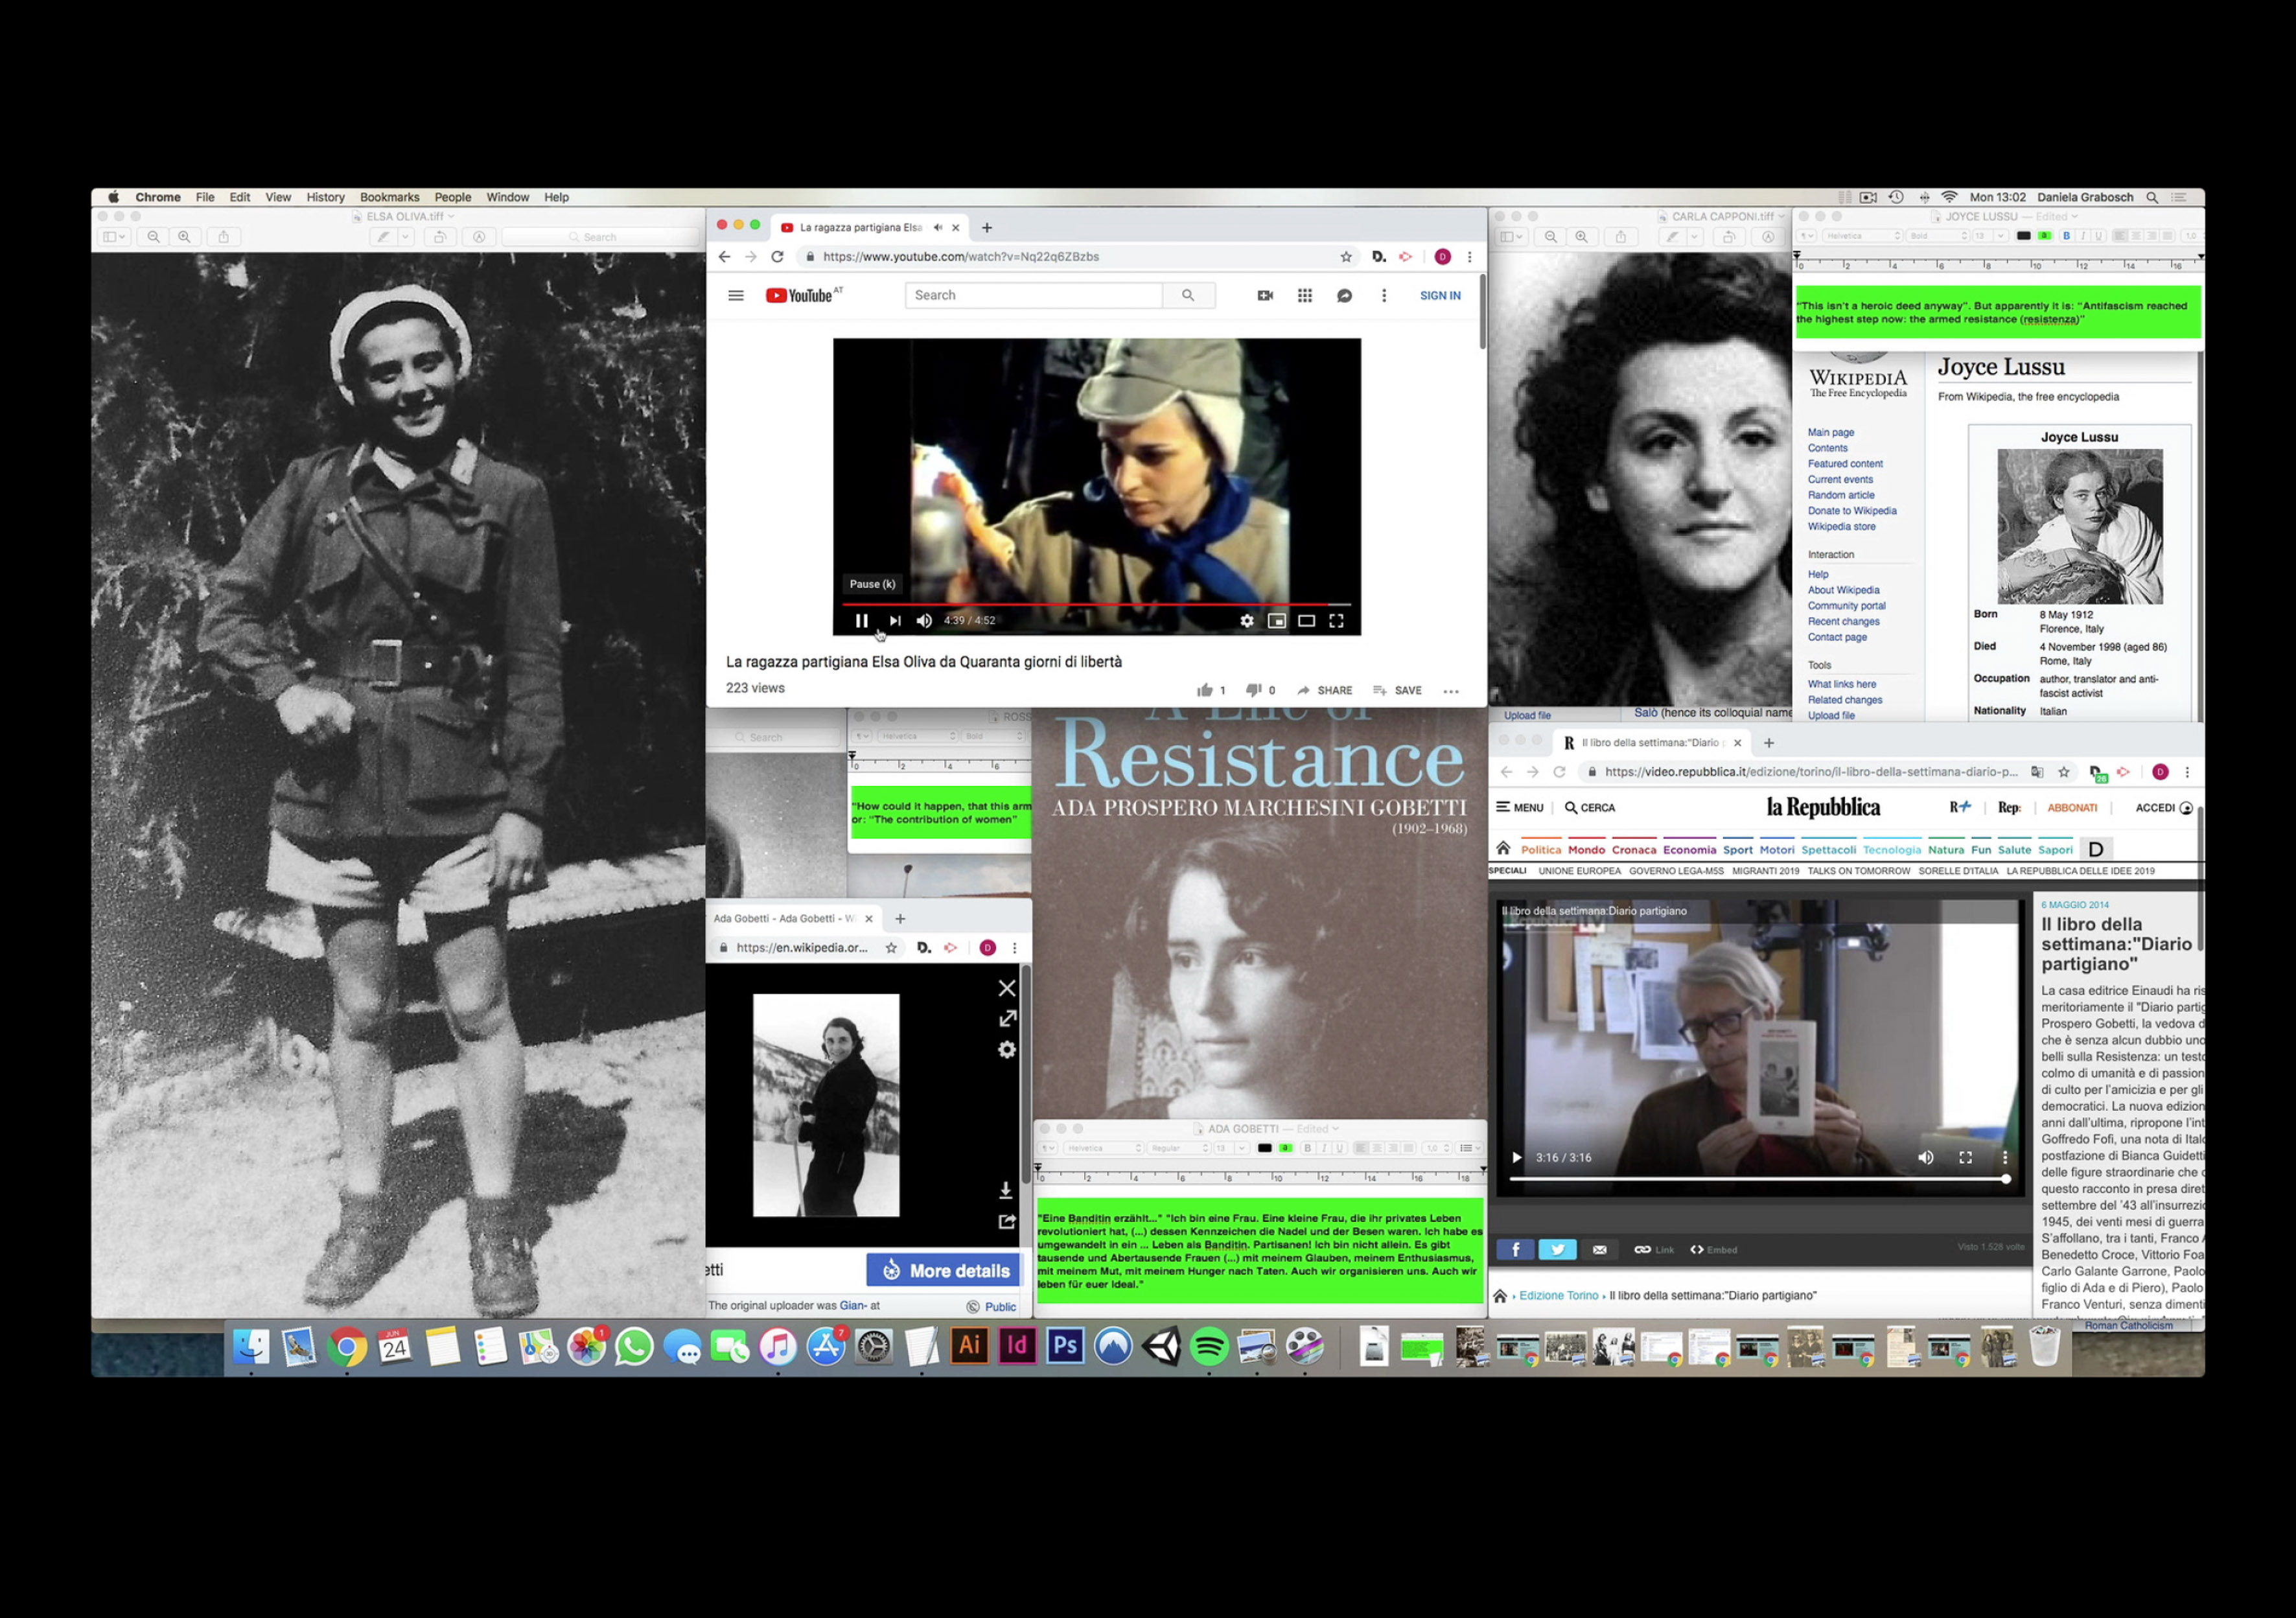Open YouTube player settings gear
This screenshot has height=1618, width=2296.
point(1246,621)
